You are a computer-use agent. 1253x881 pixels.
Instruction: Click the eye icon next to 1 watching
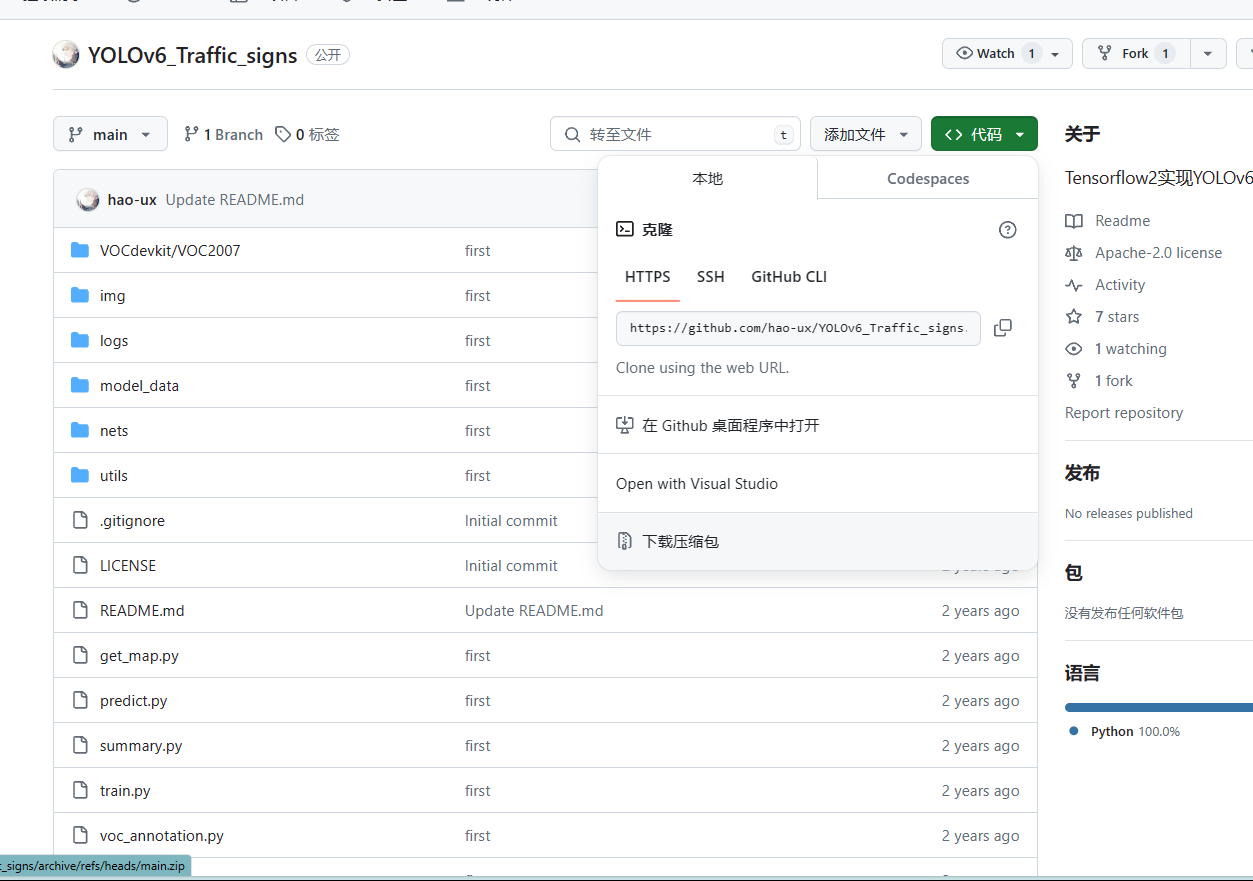(1074, 349)
